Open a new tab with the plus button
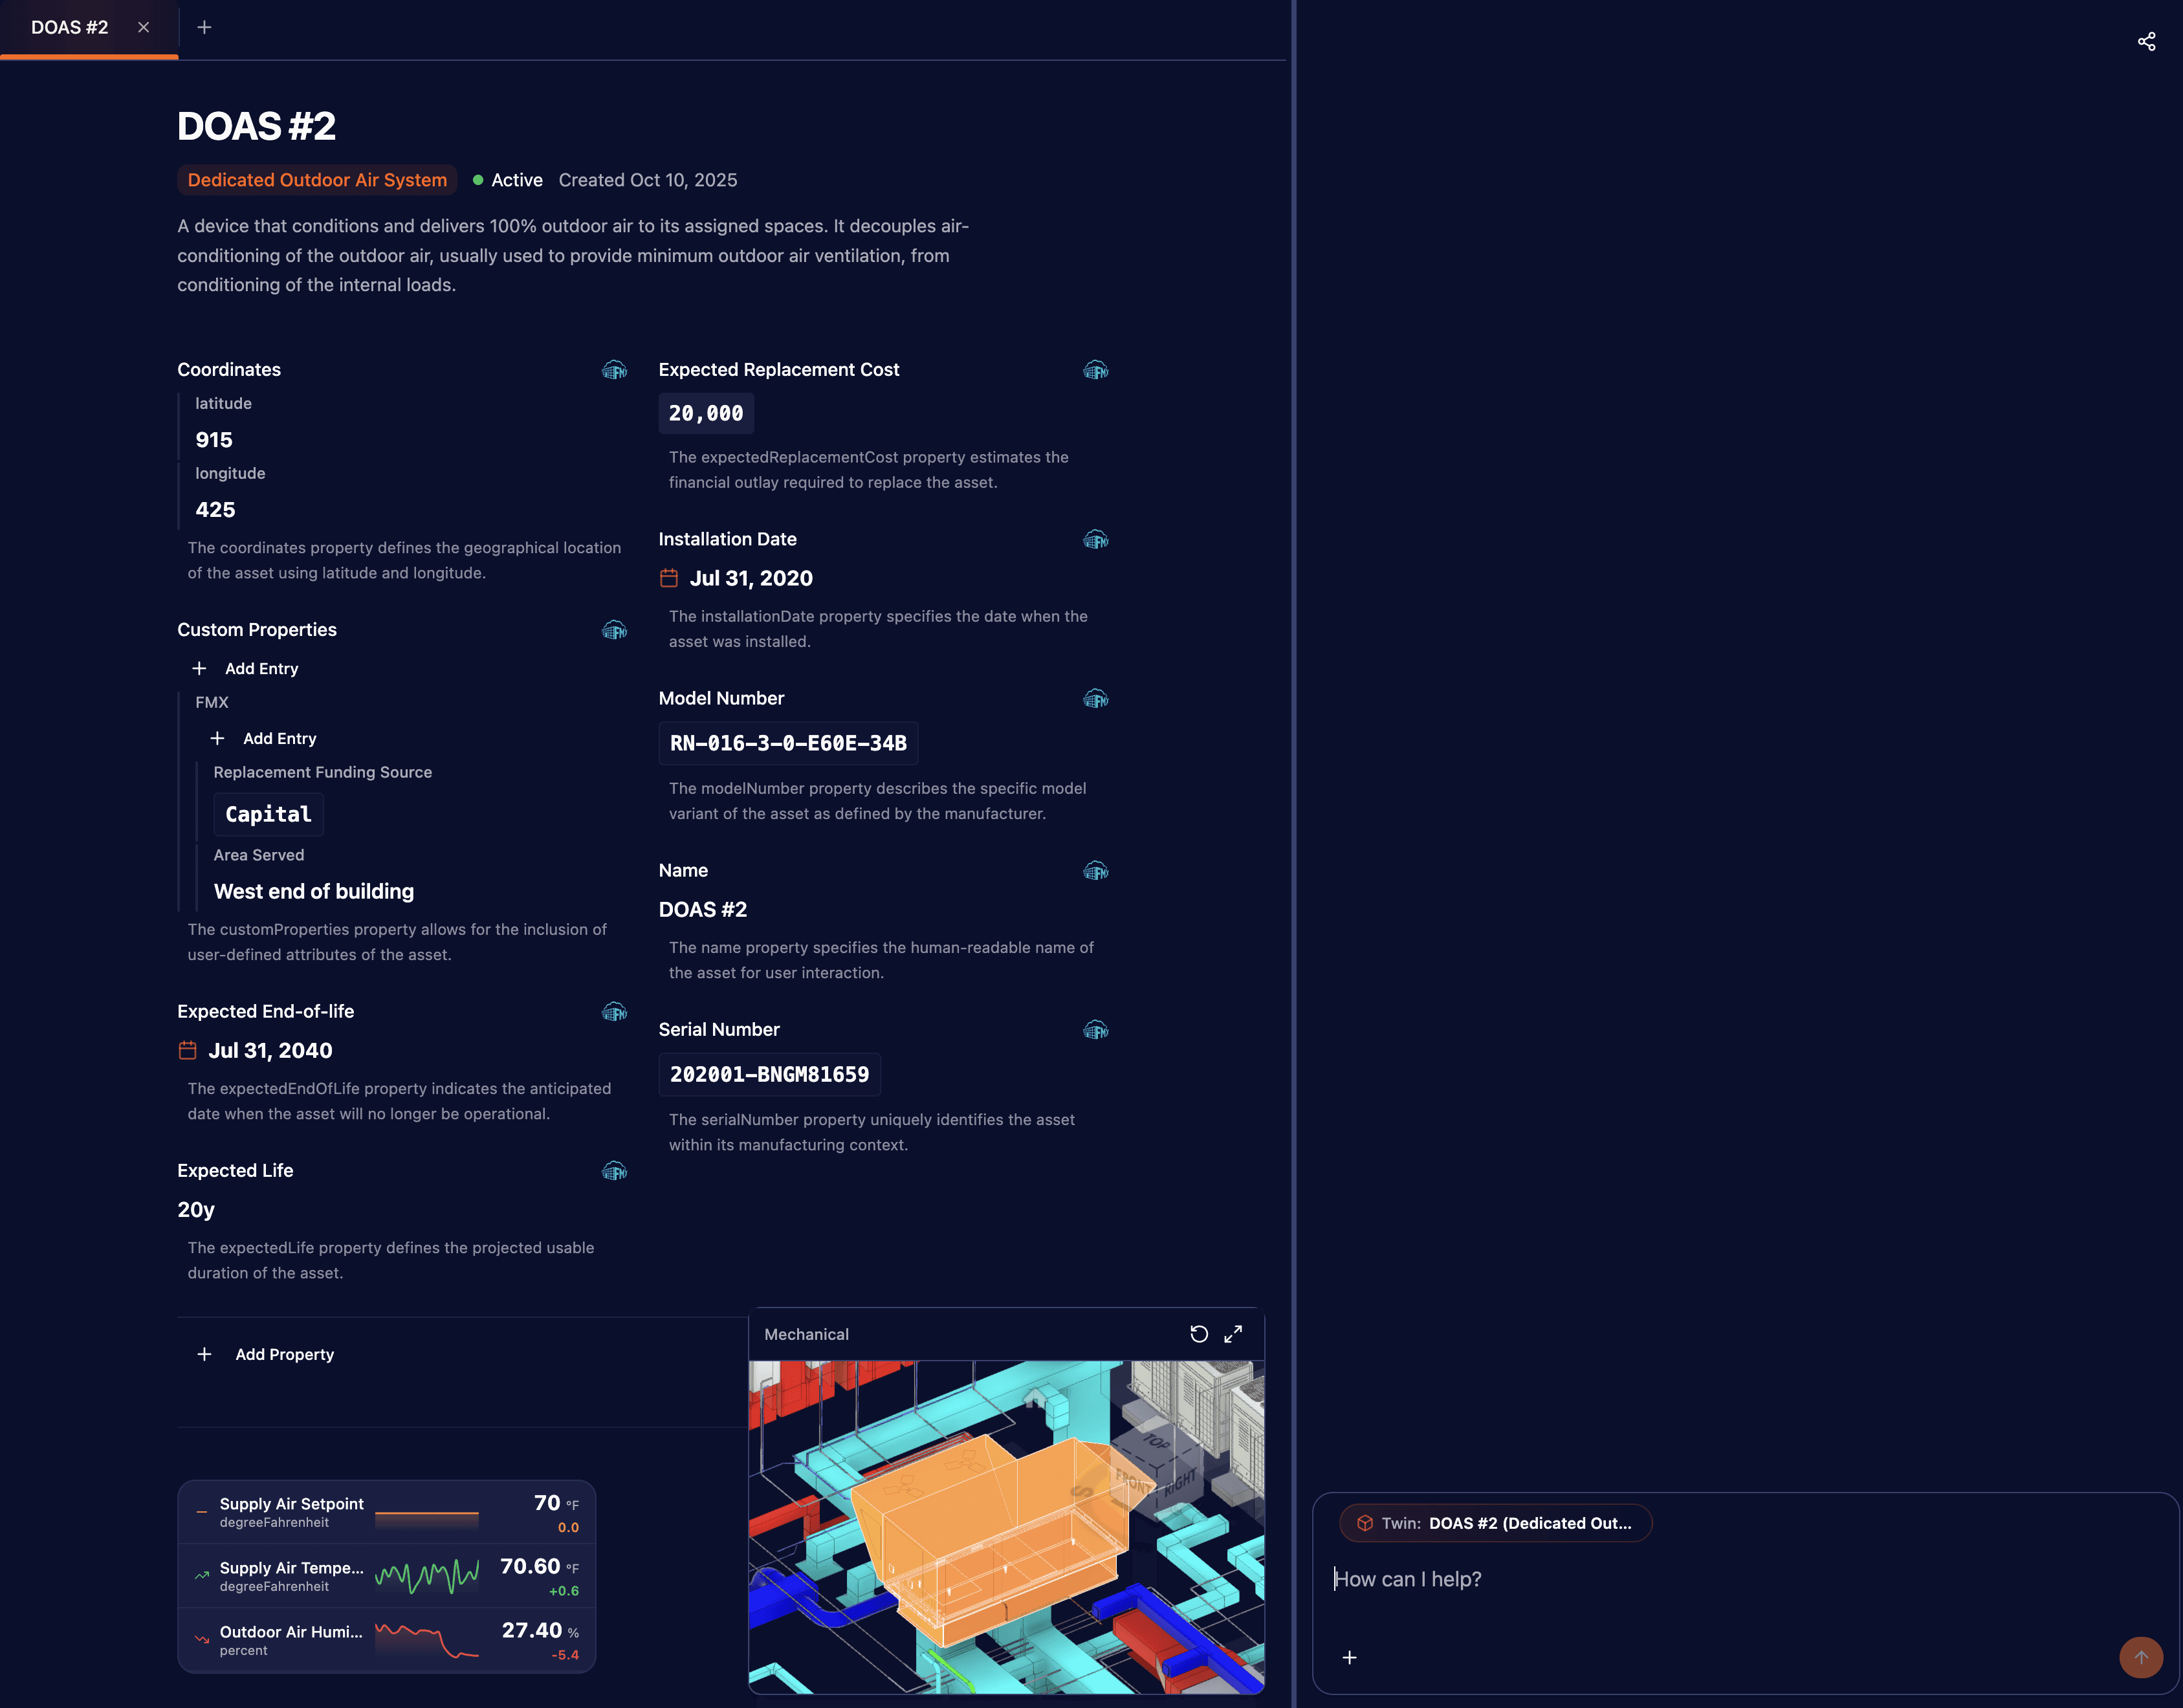This screenshot has height=1708, width=2183. tap(204, 27)
